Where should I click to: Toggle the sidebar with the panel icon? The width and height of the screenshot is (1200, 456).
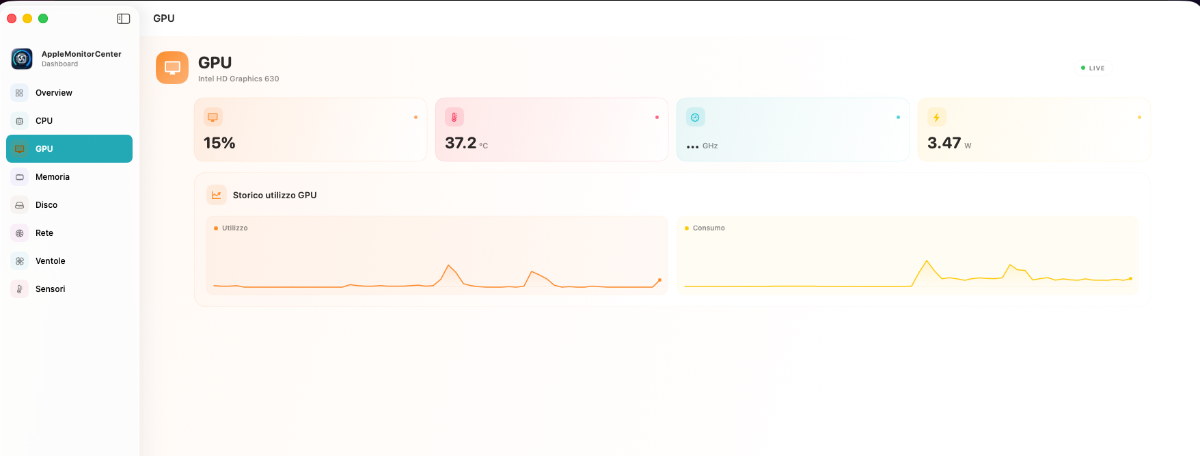point(123,18)
